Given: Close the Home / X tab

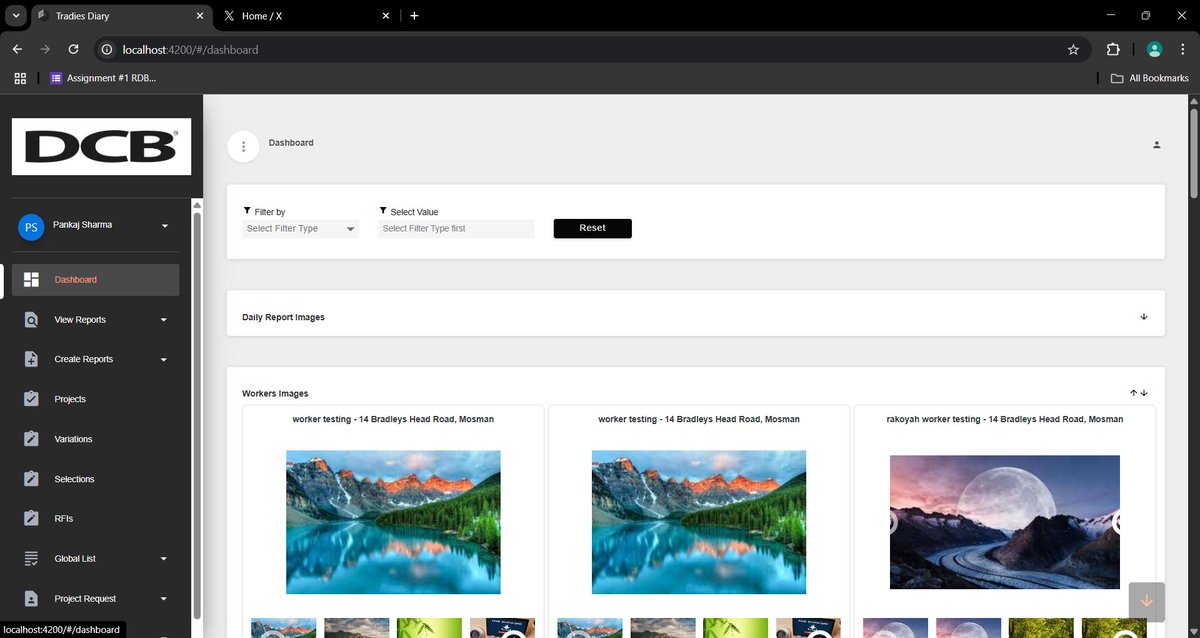Looking at the screenshot, I should click(x=386, y=16).
